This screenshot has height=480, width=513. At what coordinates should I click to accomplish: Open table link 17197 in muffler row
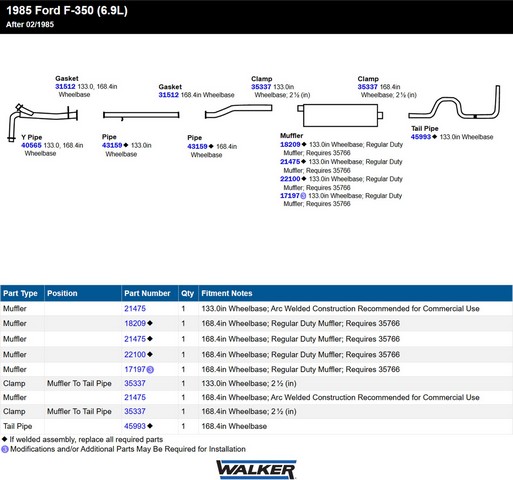[x=135, y=369]
